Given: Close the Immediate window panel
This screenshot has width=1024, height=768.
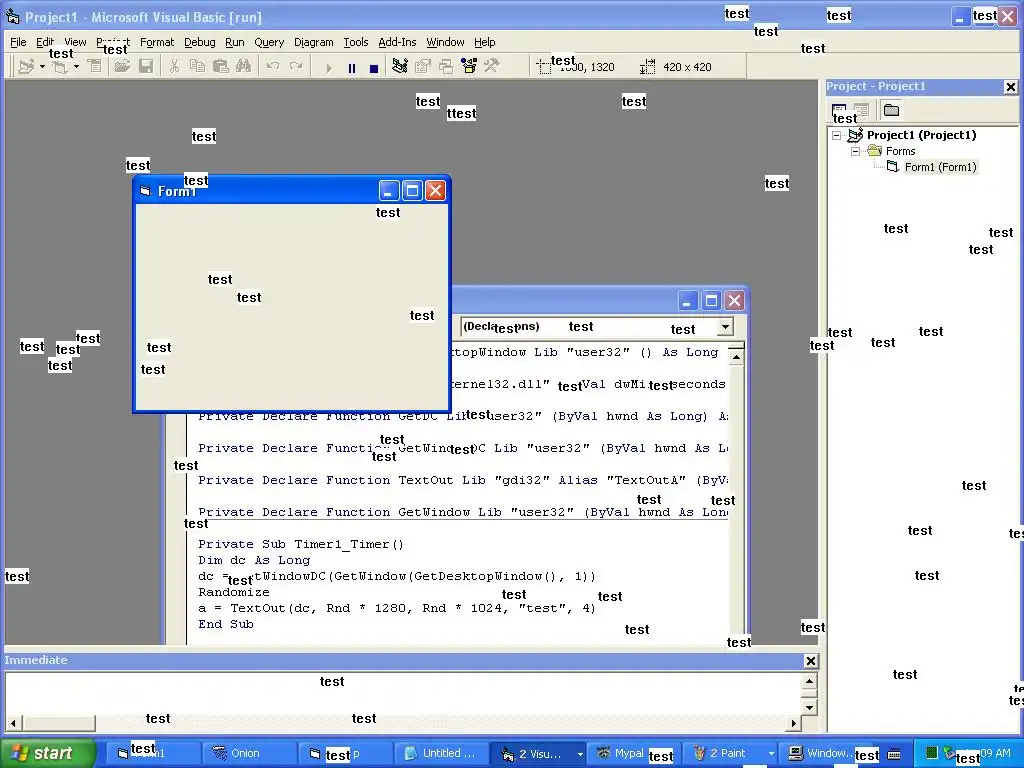Looking at the screenshot, I should pos(810,661).
